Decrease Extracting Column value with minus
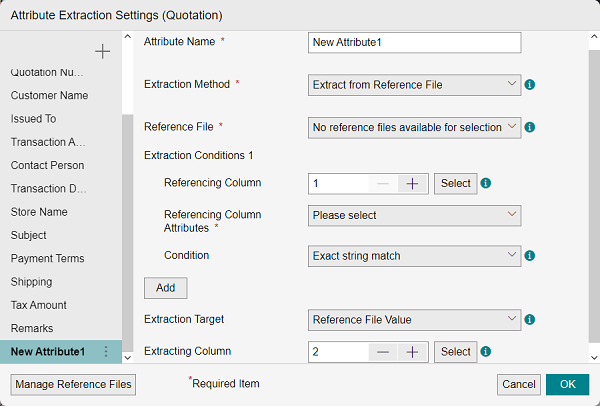 pos(383,352)
